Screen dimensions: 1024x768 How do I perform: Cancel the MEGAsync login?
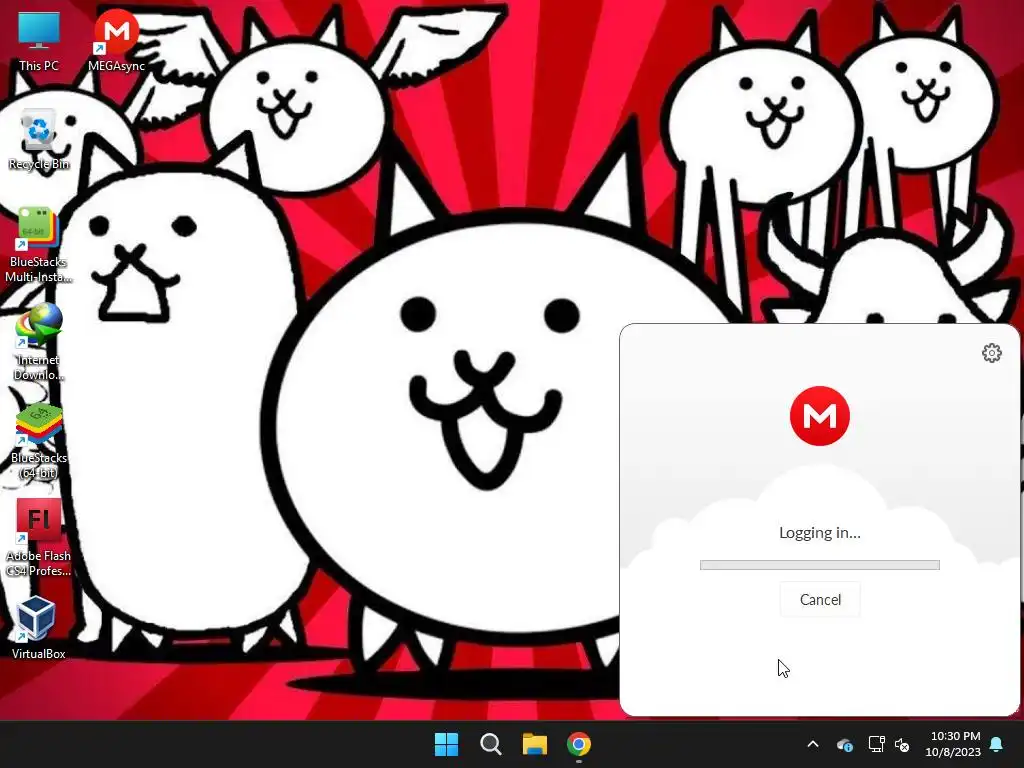pos(820,600)
